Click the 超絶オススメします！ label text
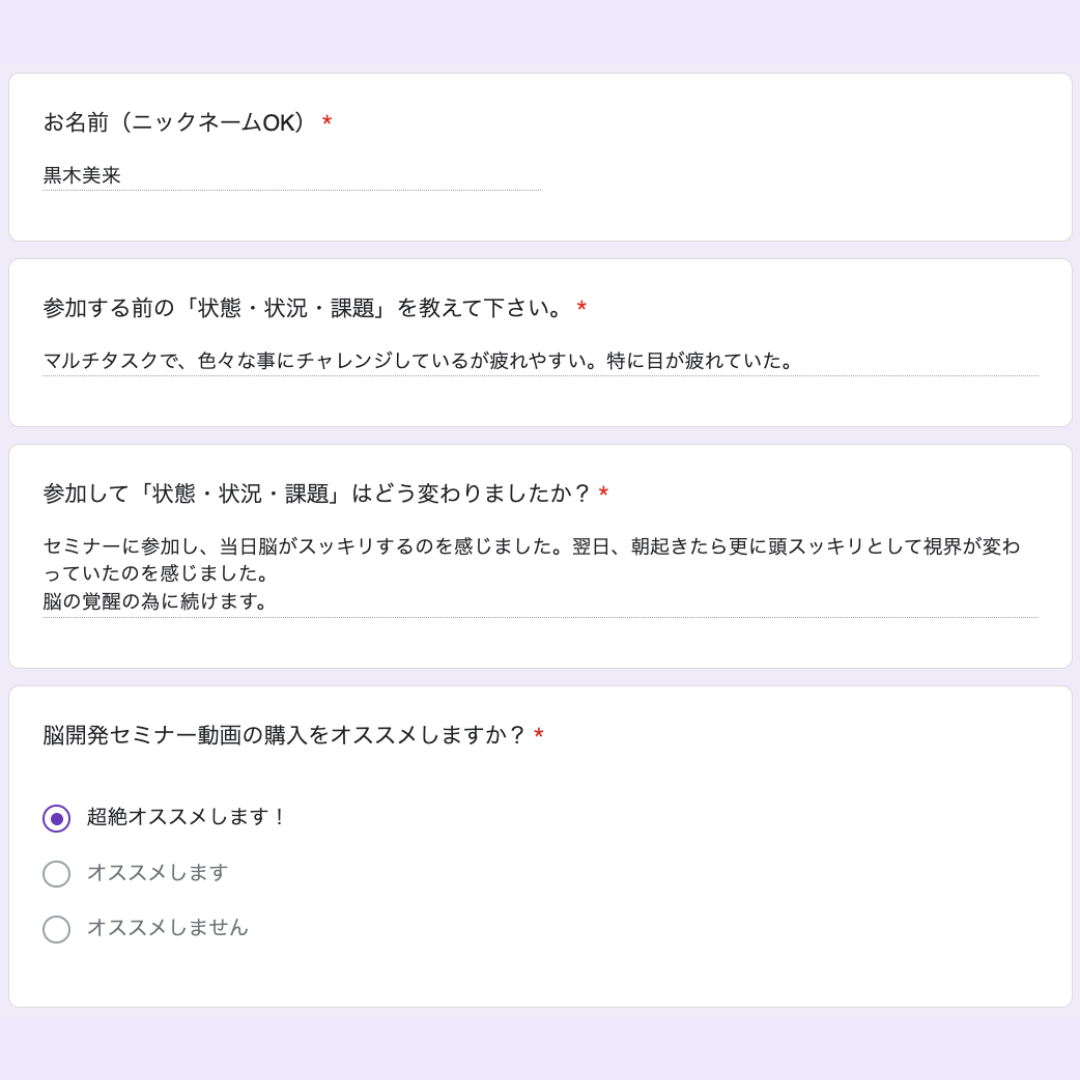 coord(185,817)
